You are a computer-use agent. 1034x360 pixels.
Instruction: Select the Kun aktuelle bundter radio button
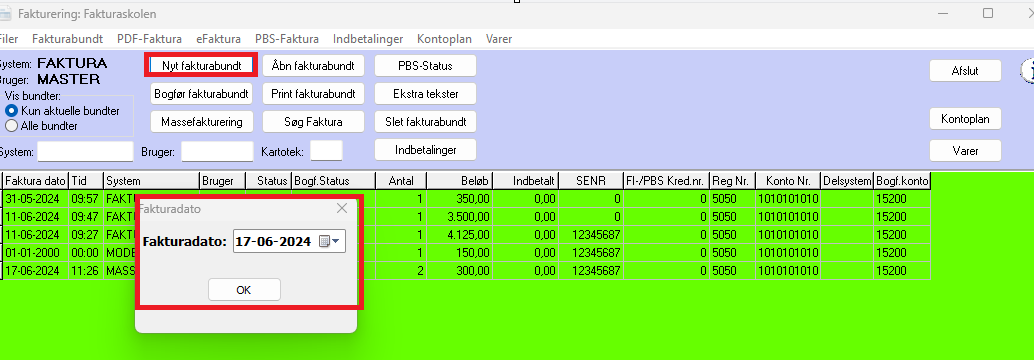[x=11, y=111]
